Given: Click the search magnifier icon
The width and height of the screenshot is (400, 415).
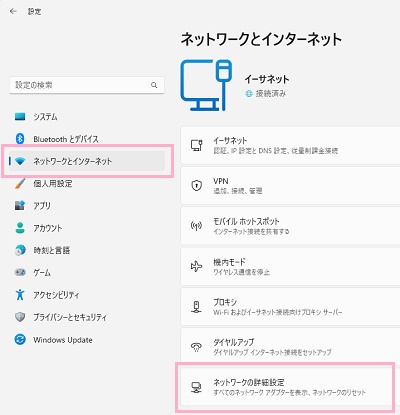Looking at the screenshot, I should tap(154, 85).
